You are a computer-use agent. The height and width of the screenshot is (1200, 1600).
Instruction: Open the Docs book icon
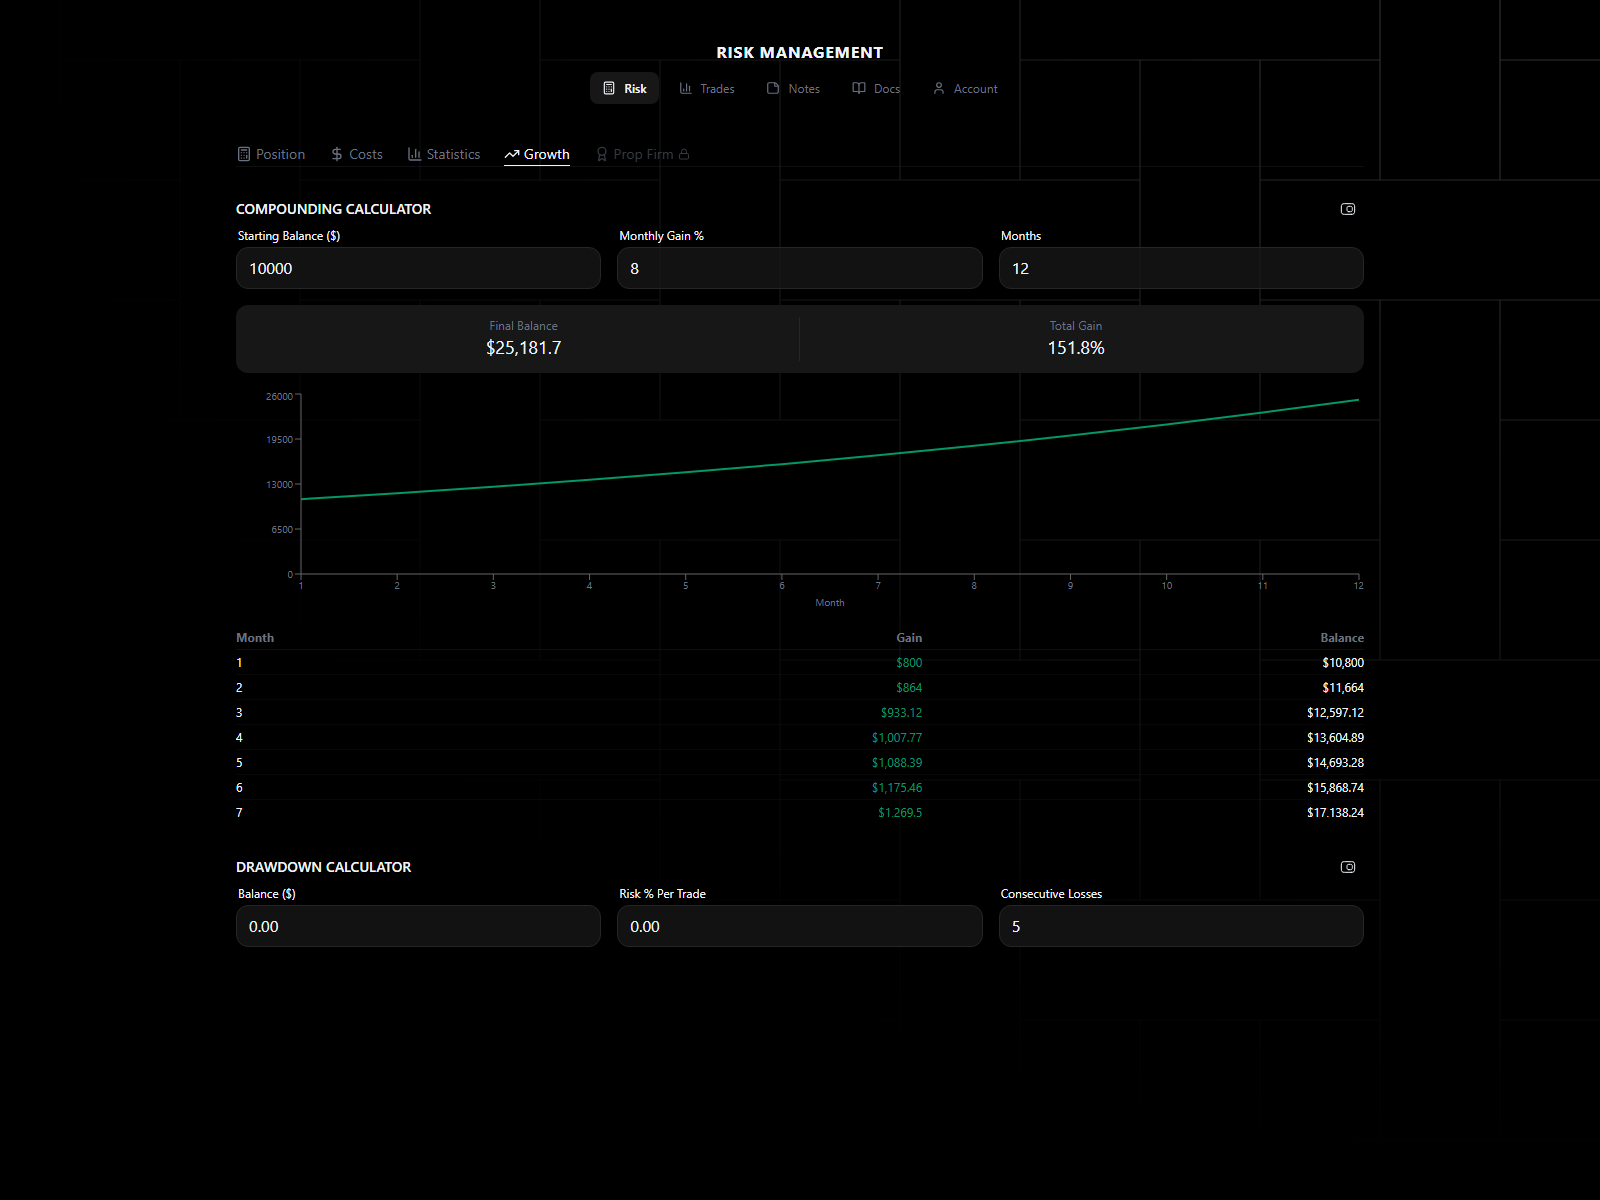tap(859, 89)
